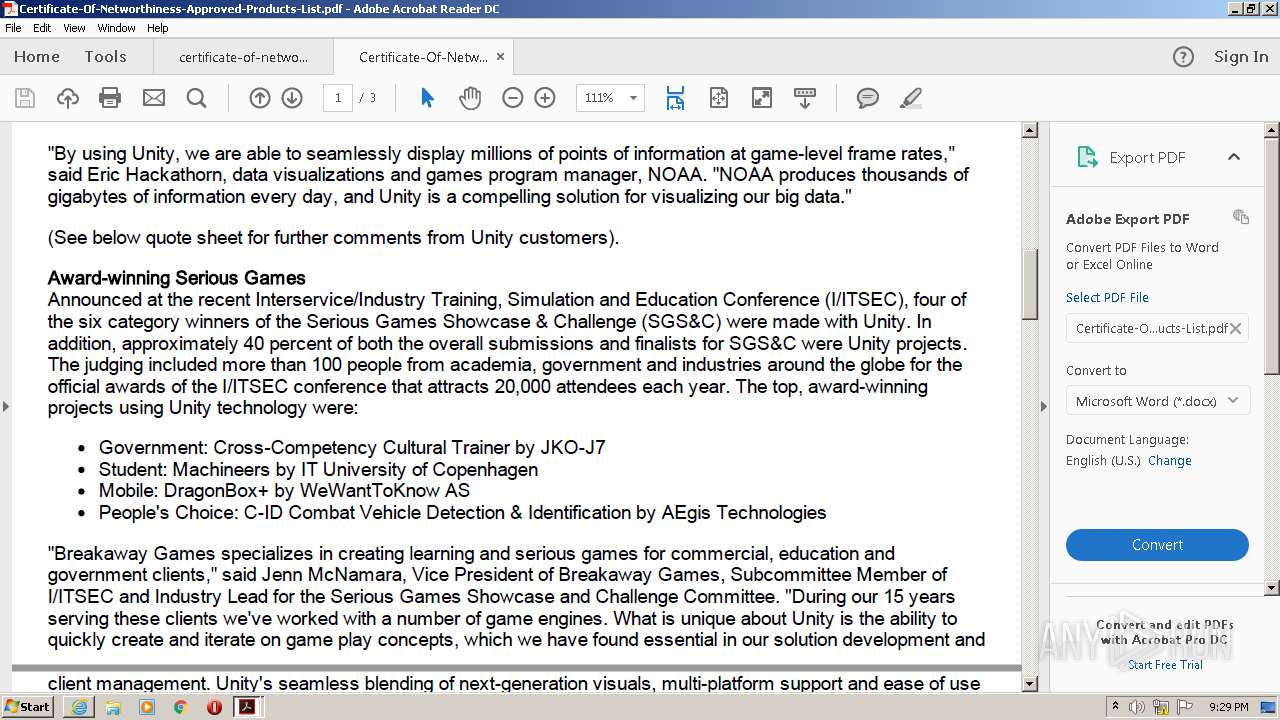Enter full screen mode icon
The image size is (1280, 720).
tap(762, 98)
